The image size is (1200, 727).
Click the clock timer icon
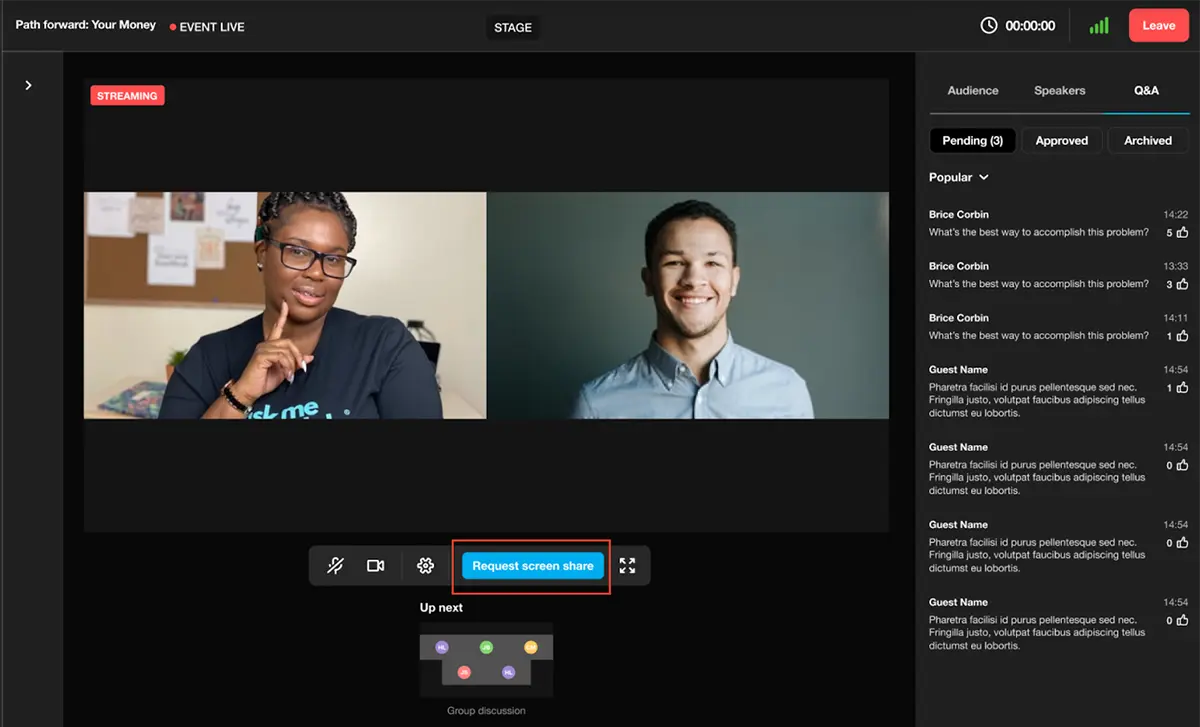pos(989,26)
